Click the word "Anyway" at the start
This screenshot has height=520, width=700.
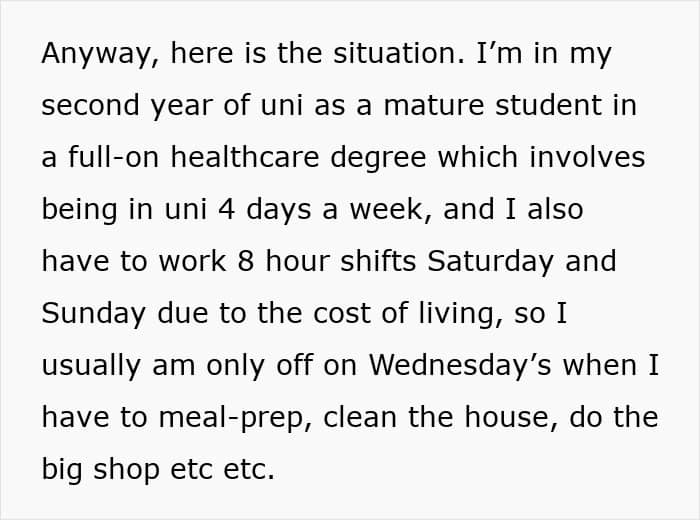[93, 54]
